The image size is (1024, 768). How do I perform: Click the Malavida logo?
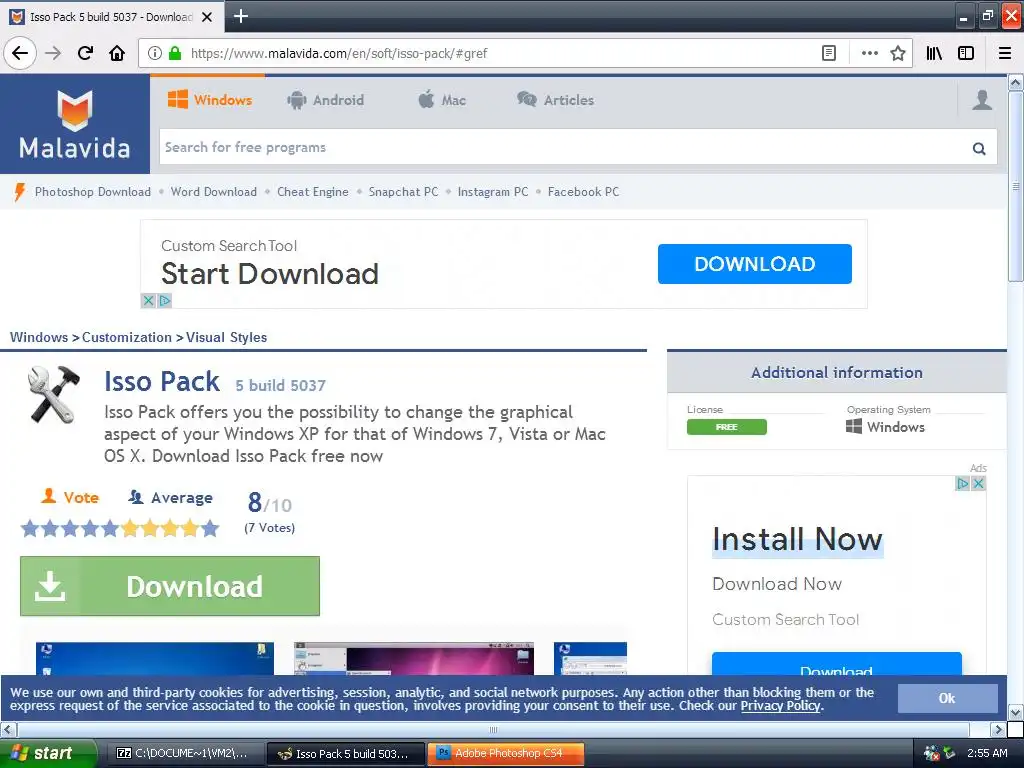(74, 124)
